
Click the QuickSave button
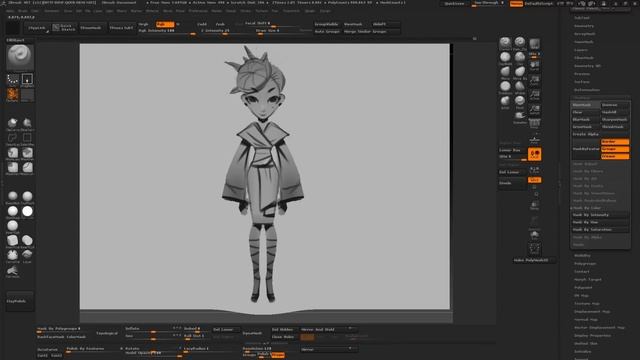[454, 4]
